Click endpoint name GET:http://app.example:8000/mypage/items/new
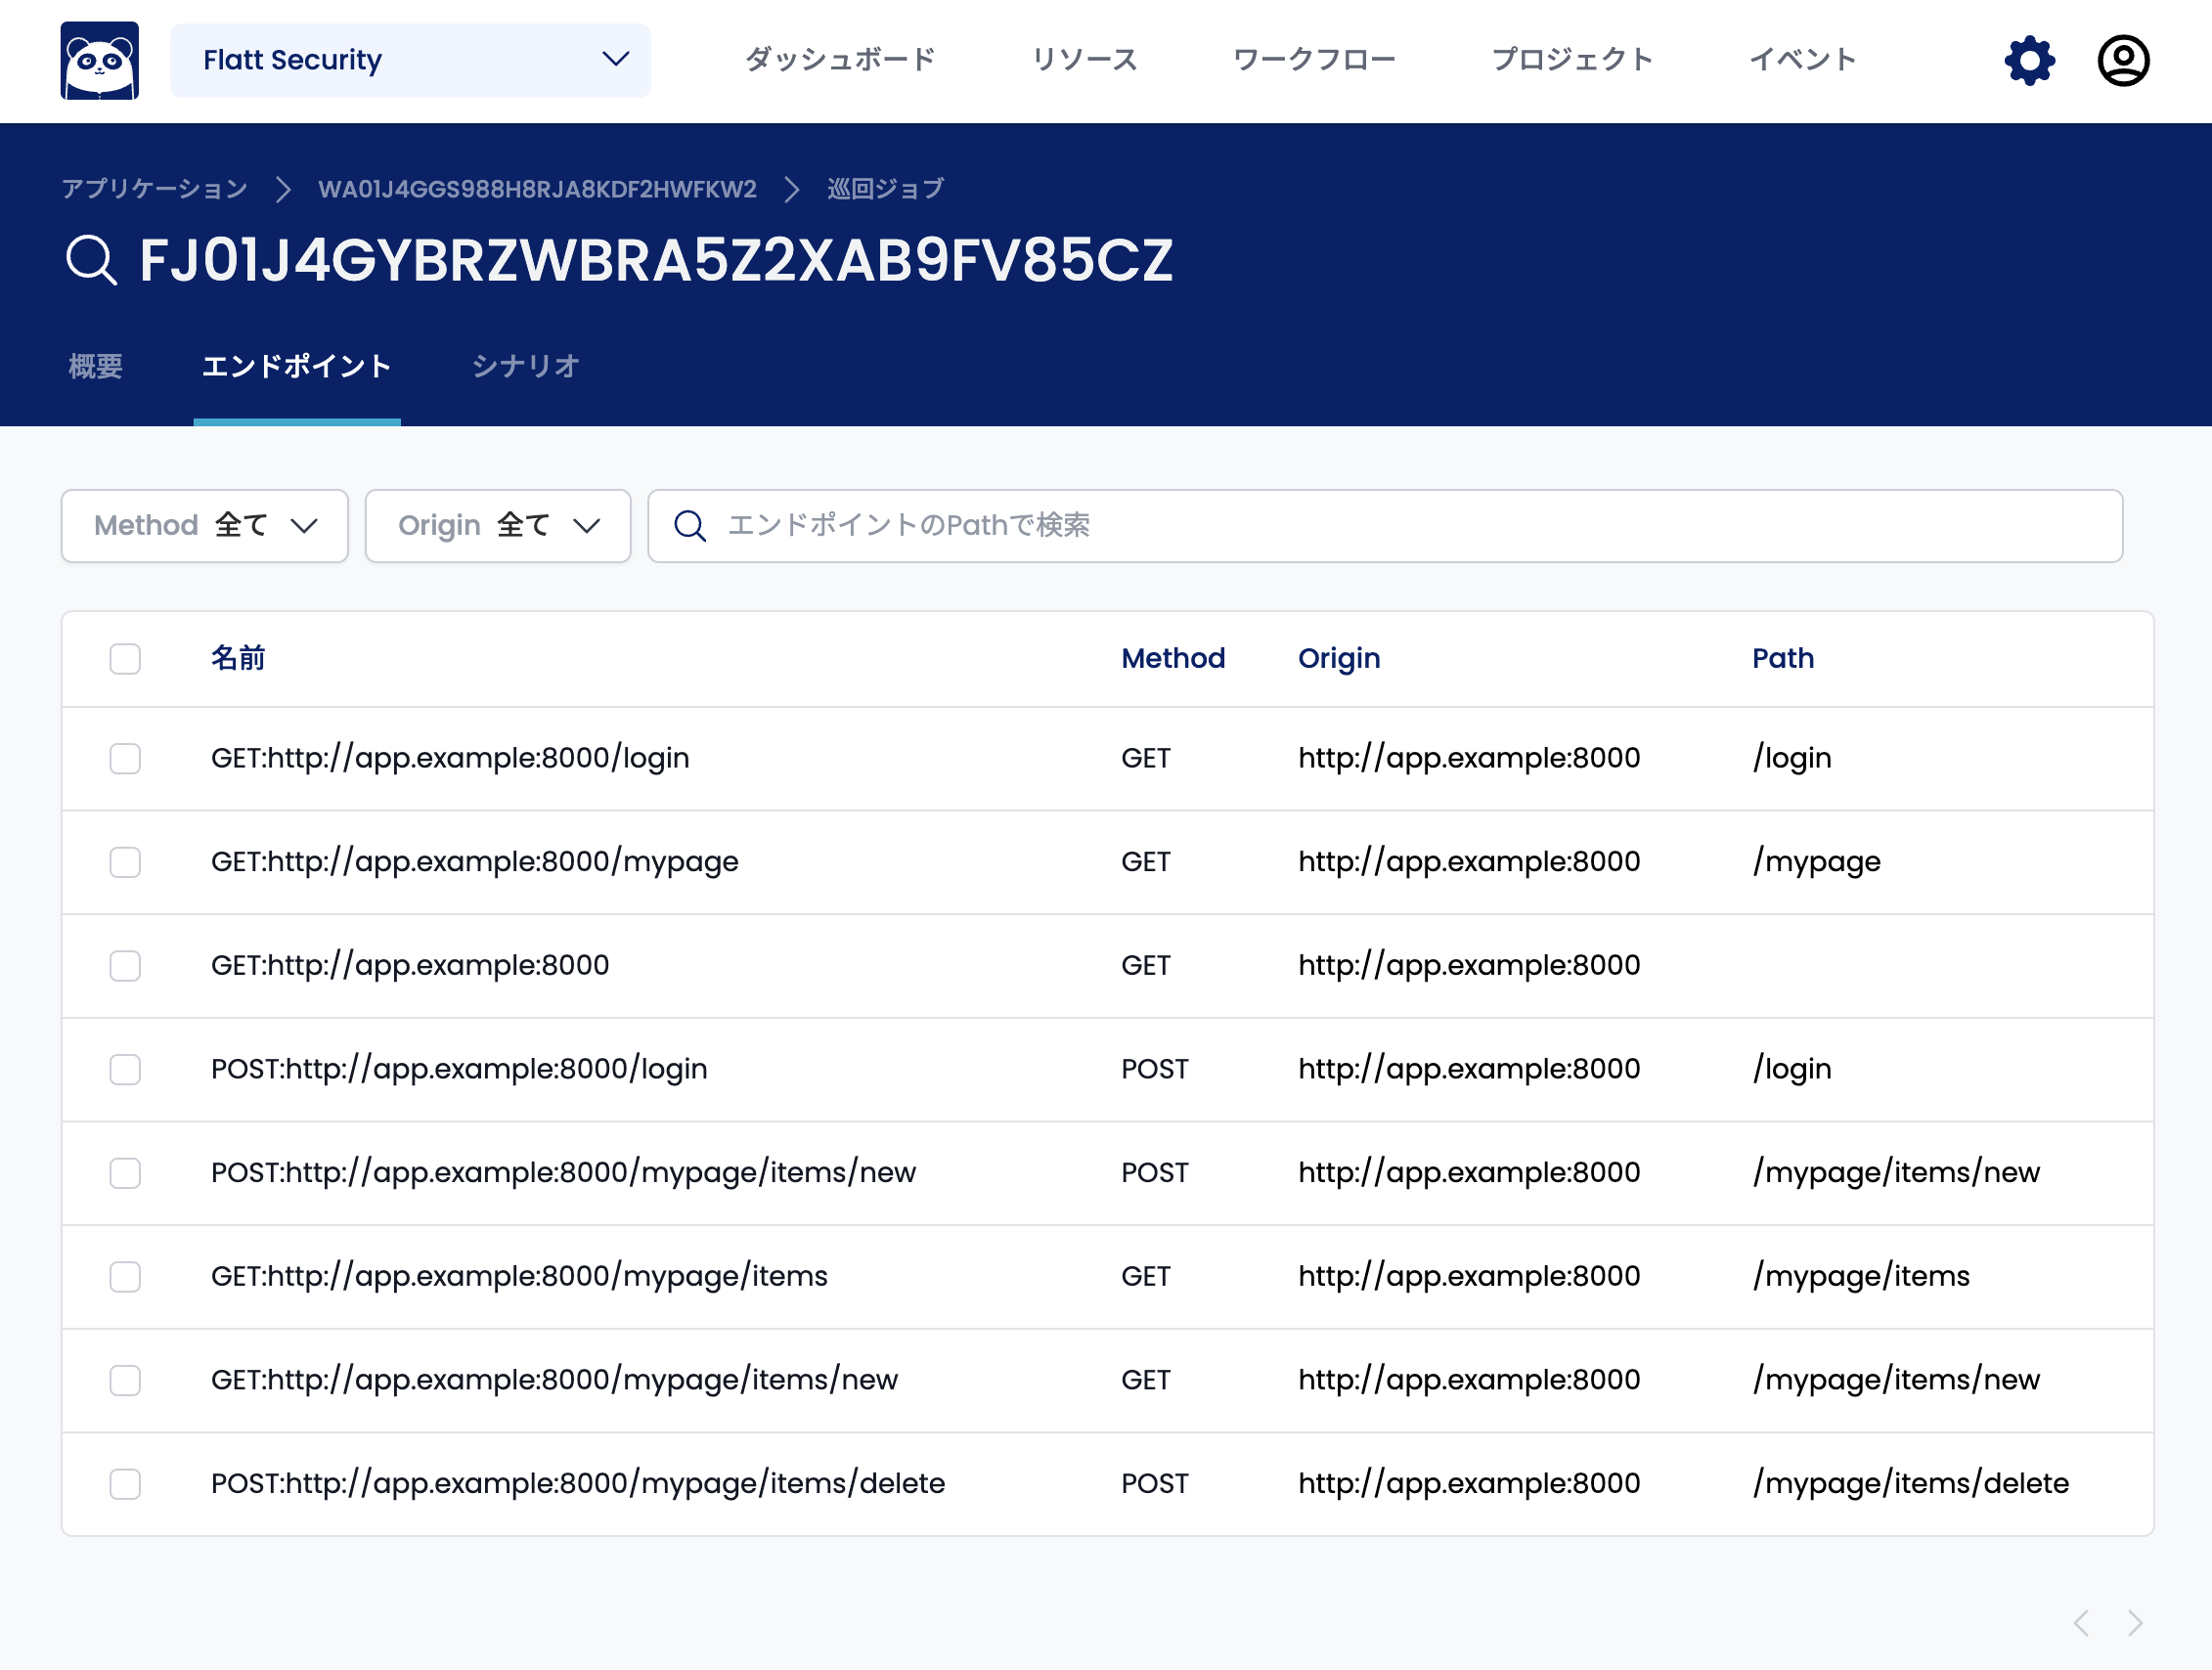Viewport: 2212px width, 1670px height. tap(554, 1380)
